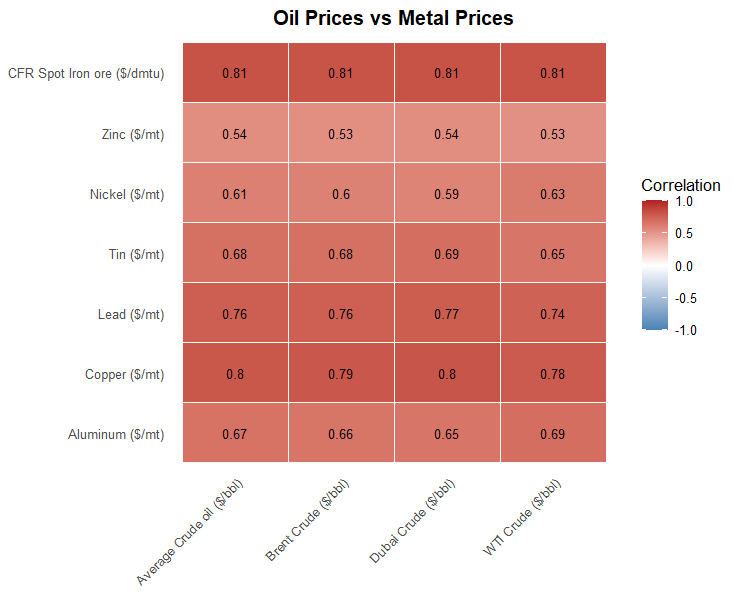Viewport: 738px width, 594px height.
Task: Select the Copper vs Brent Crude 0.79 cell
Action: tap(341, 373)
